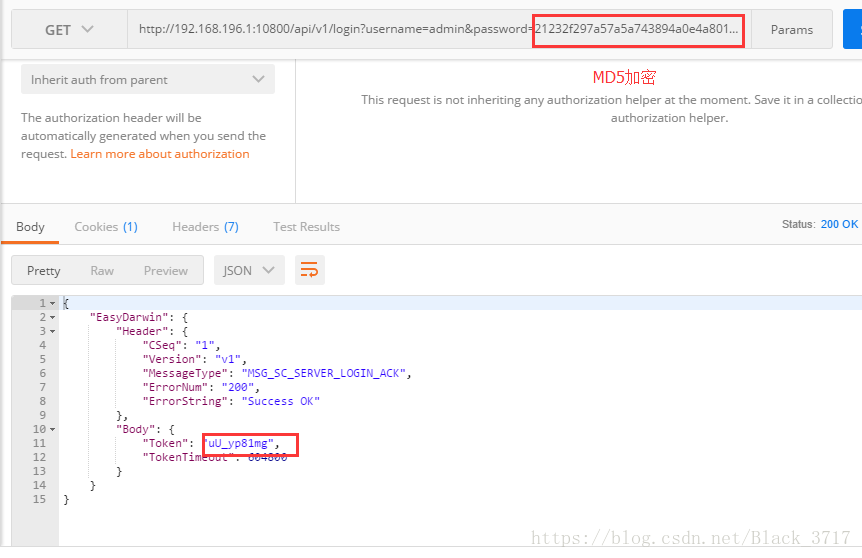Click the blue Send button
The width and height of the screenshot is (862, 558).
tap(853, 30)
